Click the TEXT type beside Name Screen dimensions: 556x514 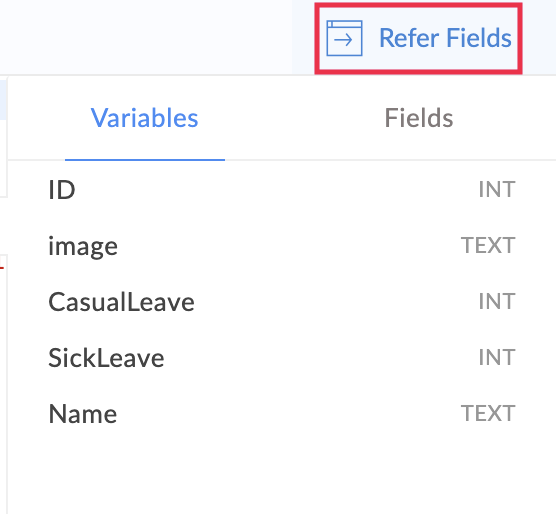[x=488, y=413]
